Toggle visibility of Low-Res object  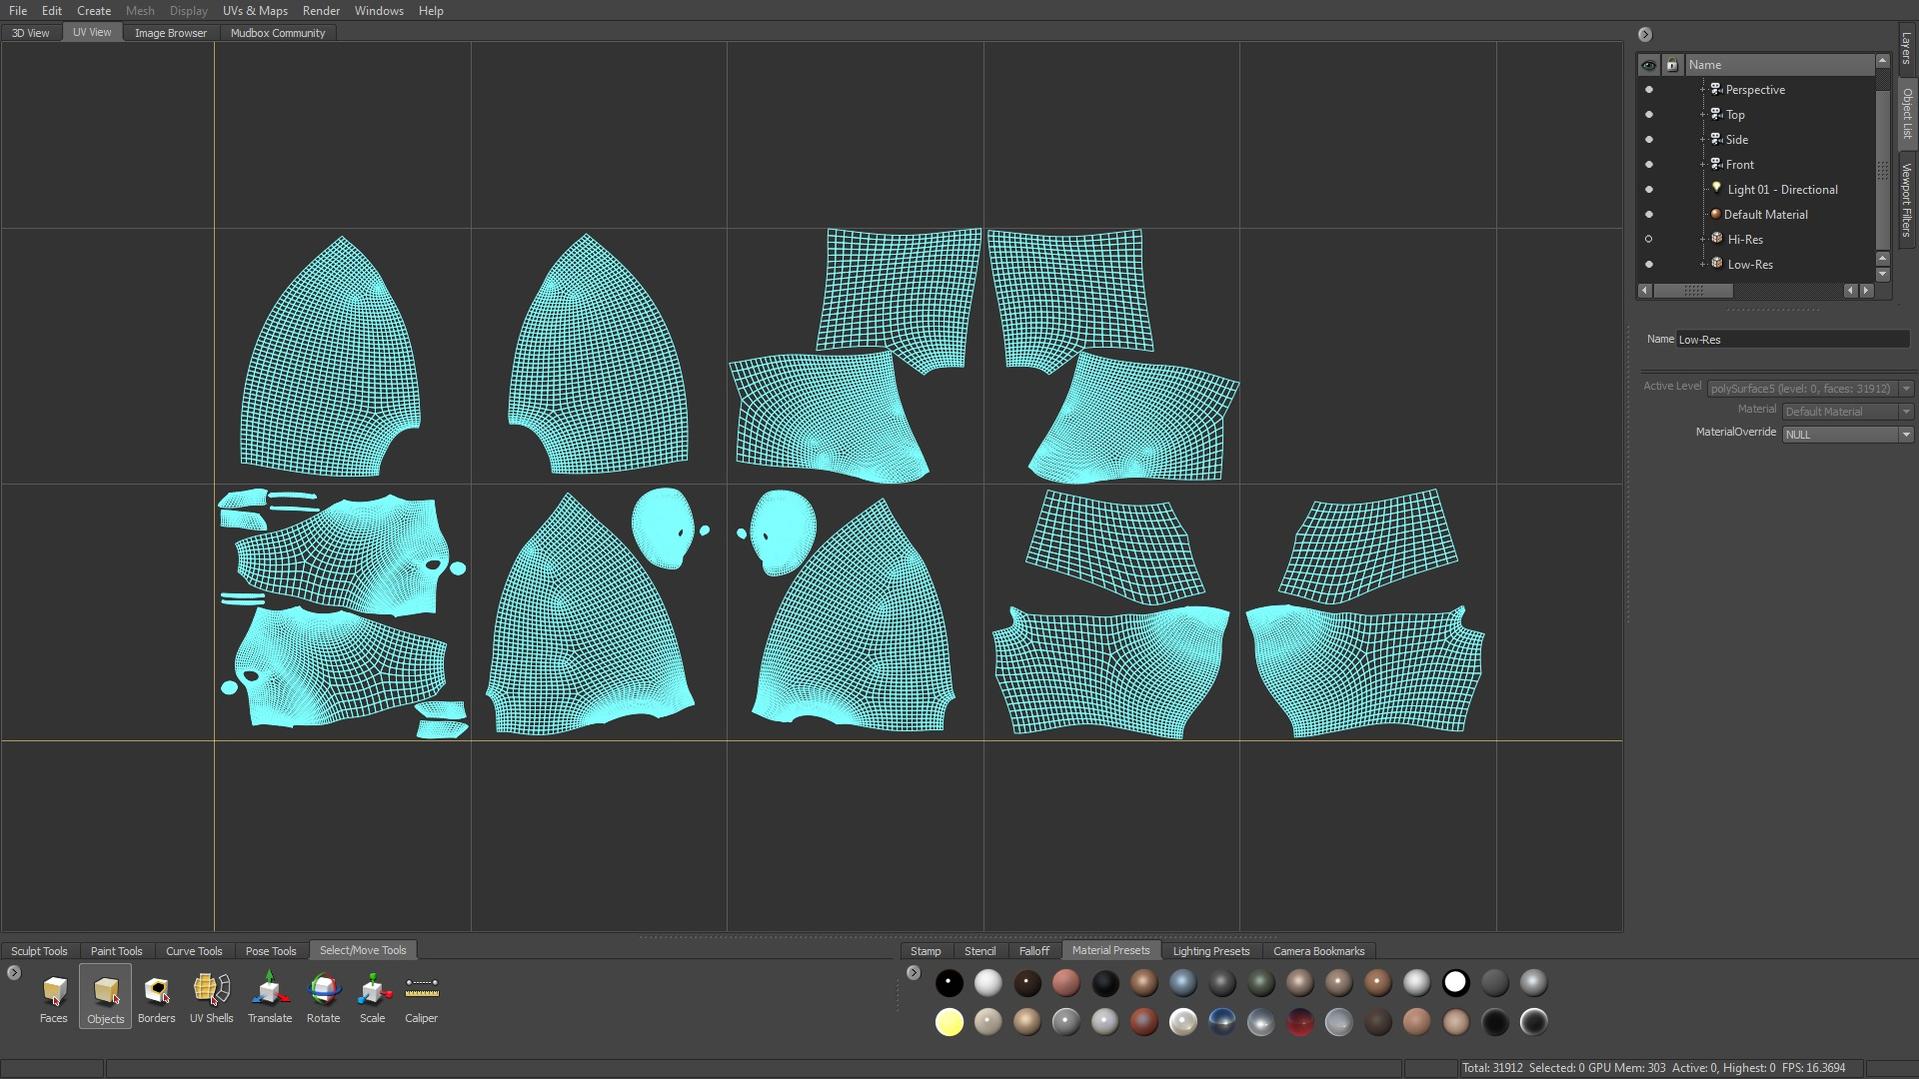coord(1648,264)
